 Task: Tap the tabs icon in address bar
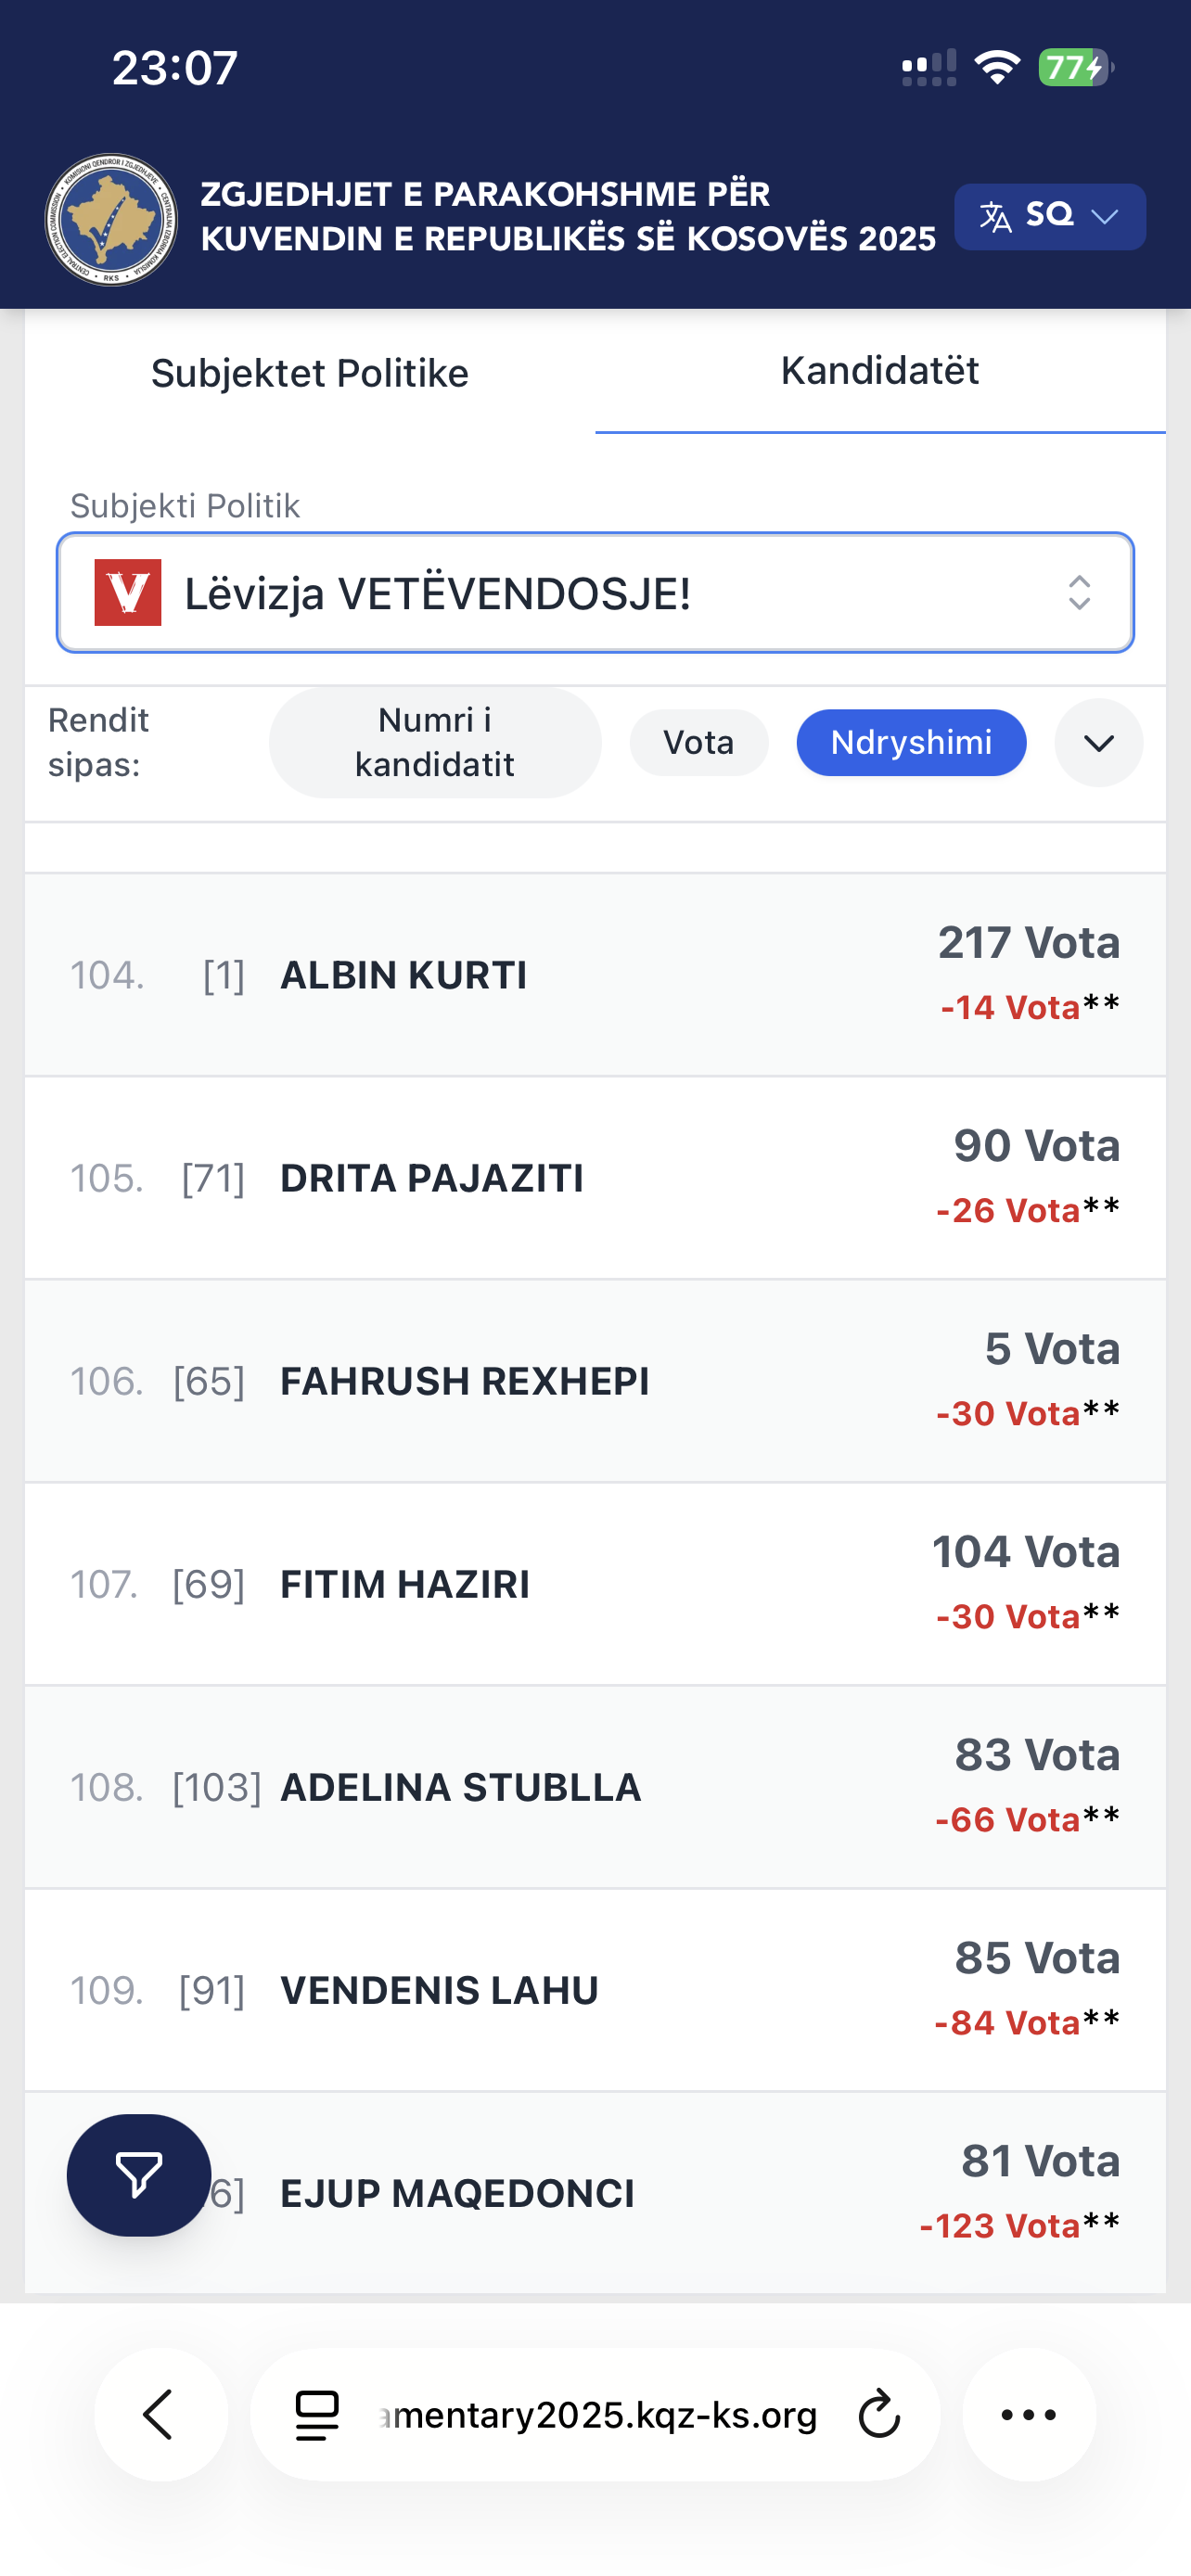point(318,2415)
